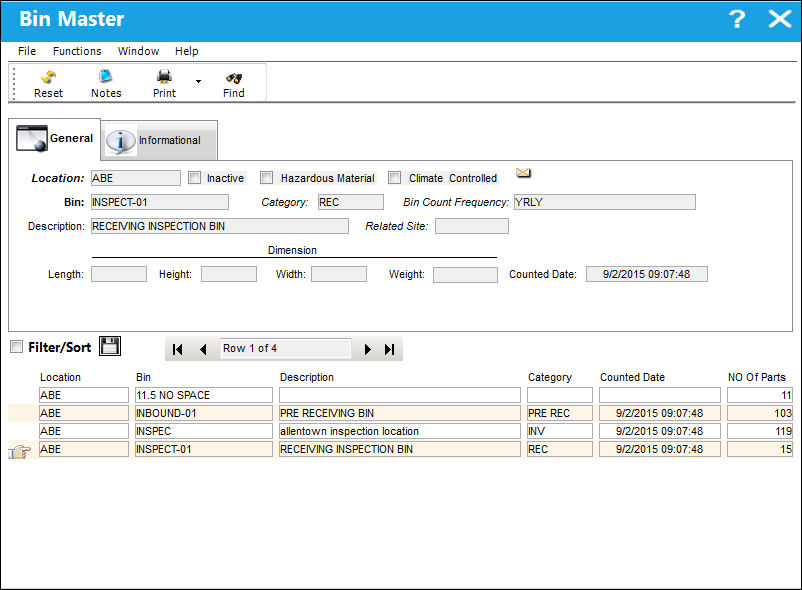802x590 pixels.
Task: Click Location column header in grid
Action: 60,377
